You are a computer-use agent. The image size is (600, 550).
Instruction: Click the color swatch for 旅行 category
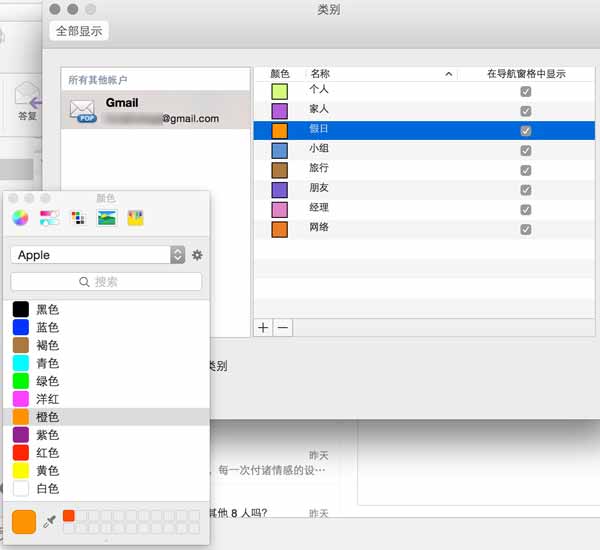279,170
